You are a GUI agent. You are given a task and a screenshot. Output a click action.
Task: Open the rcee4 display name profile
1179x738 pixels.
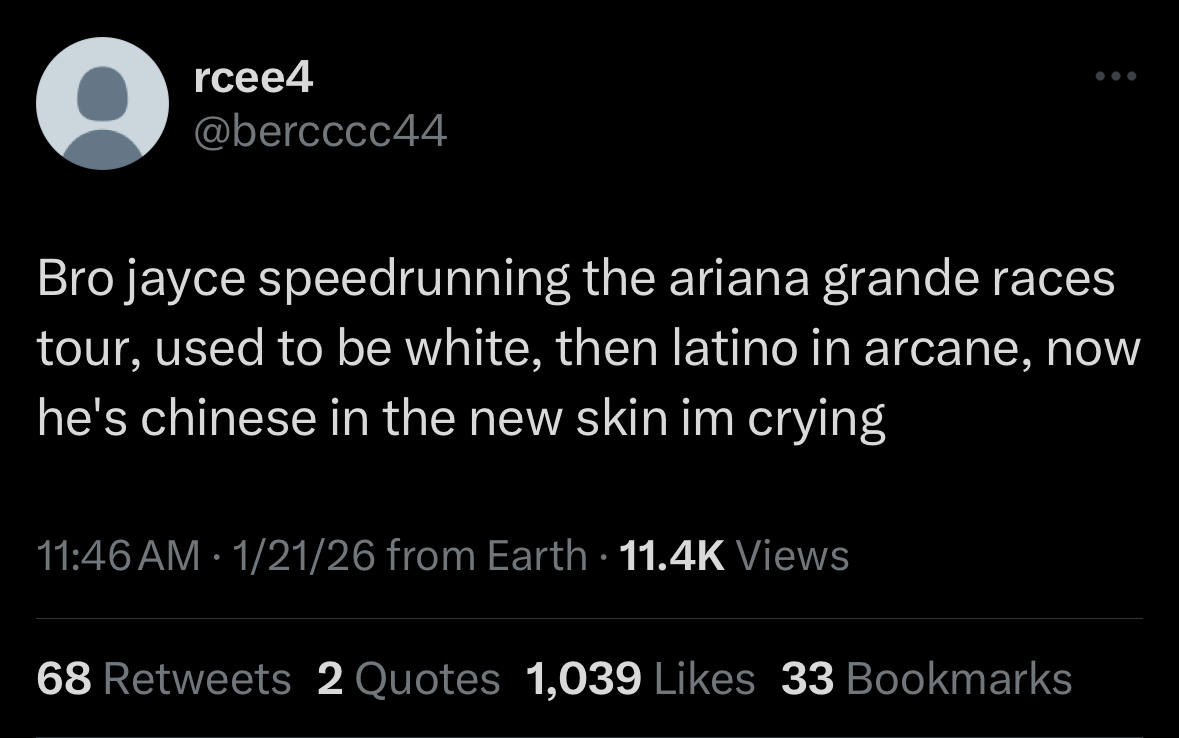click(x=254, y=77)
